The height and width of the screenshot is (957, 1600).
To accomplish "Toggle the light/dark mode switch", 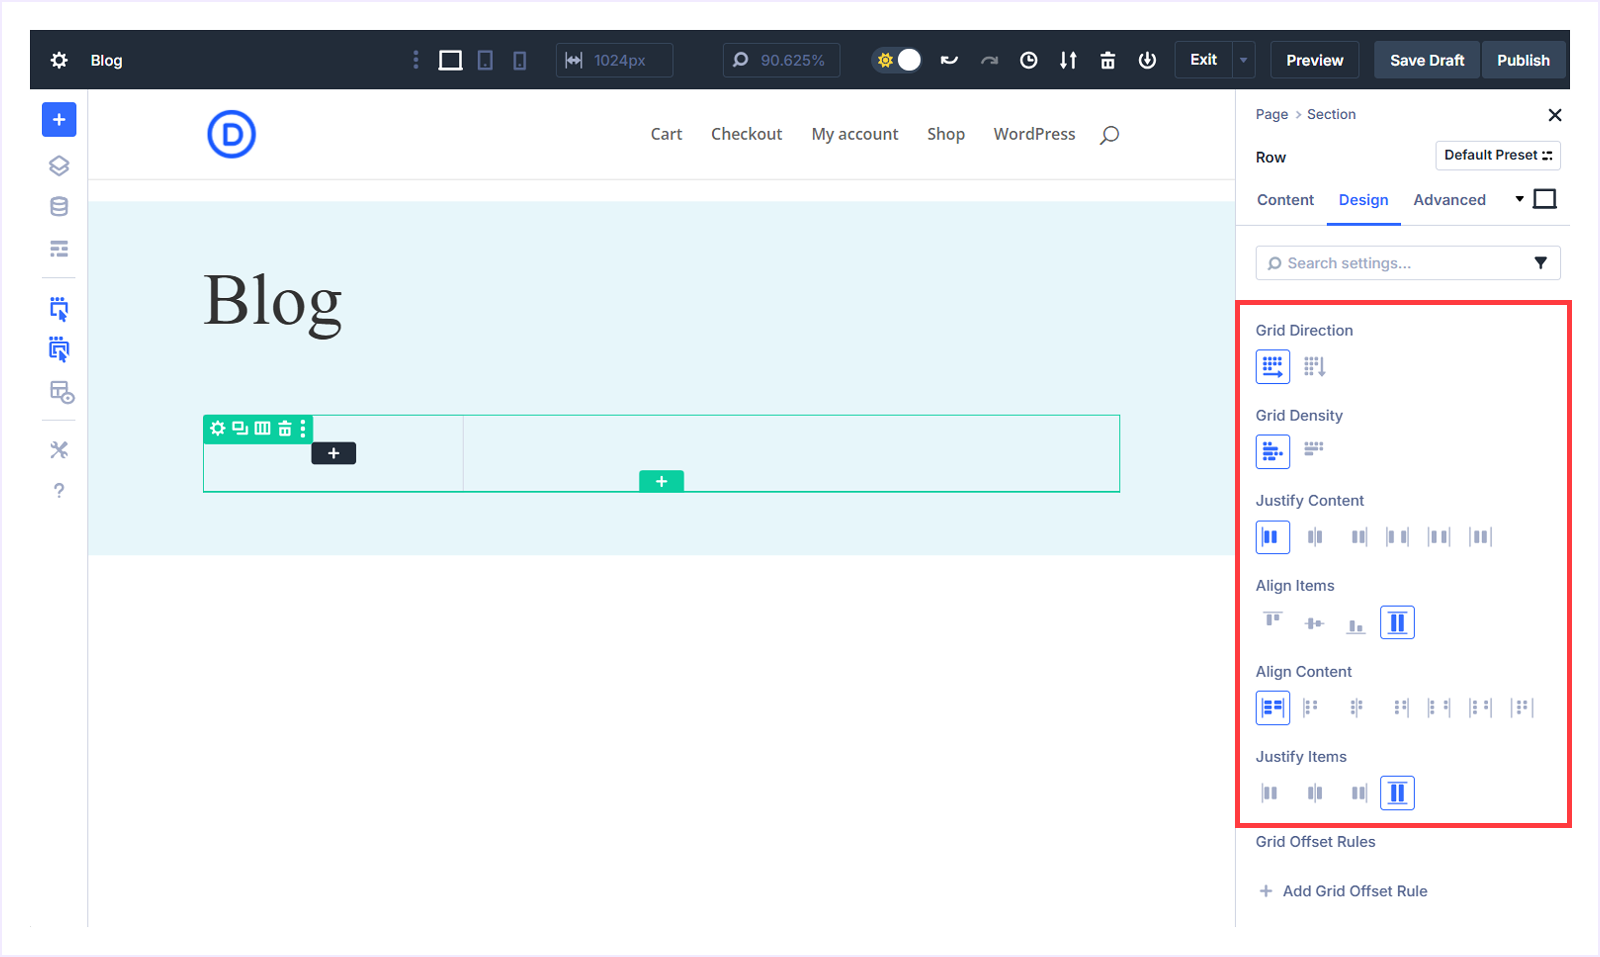I will [897, 60].
